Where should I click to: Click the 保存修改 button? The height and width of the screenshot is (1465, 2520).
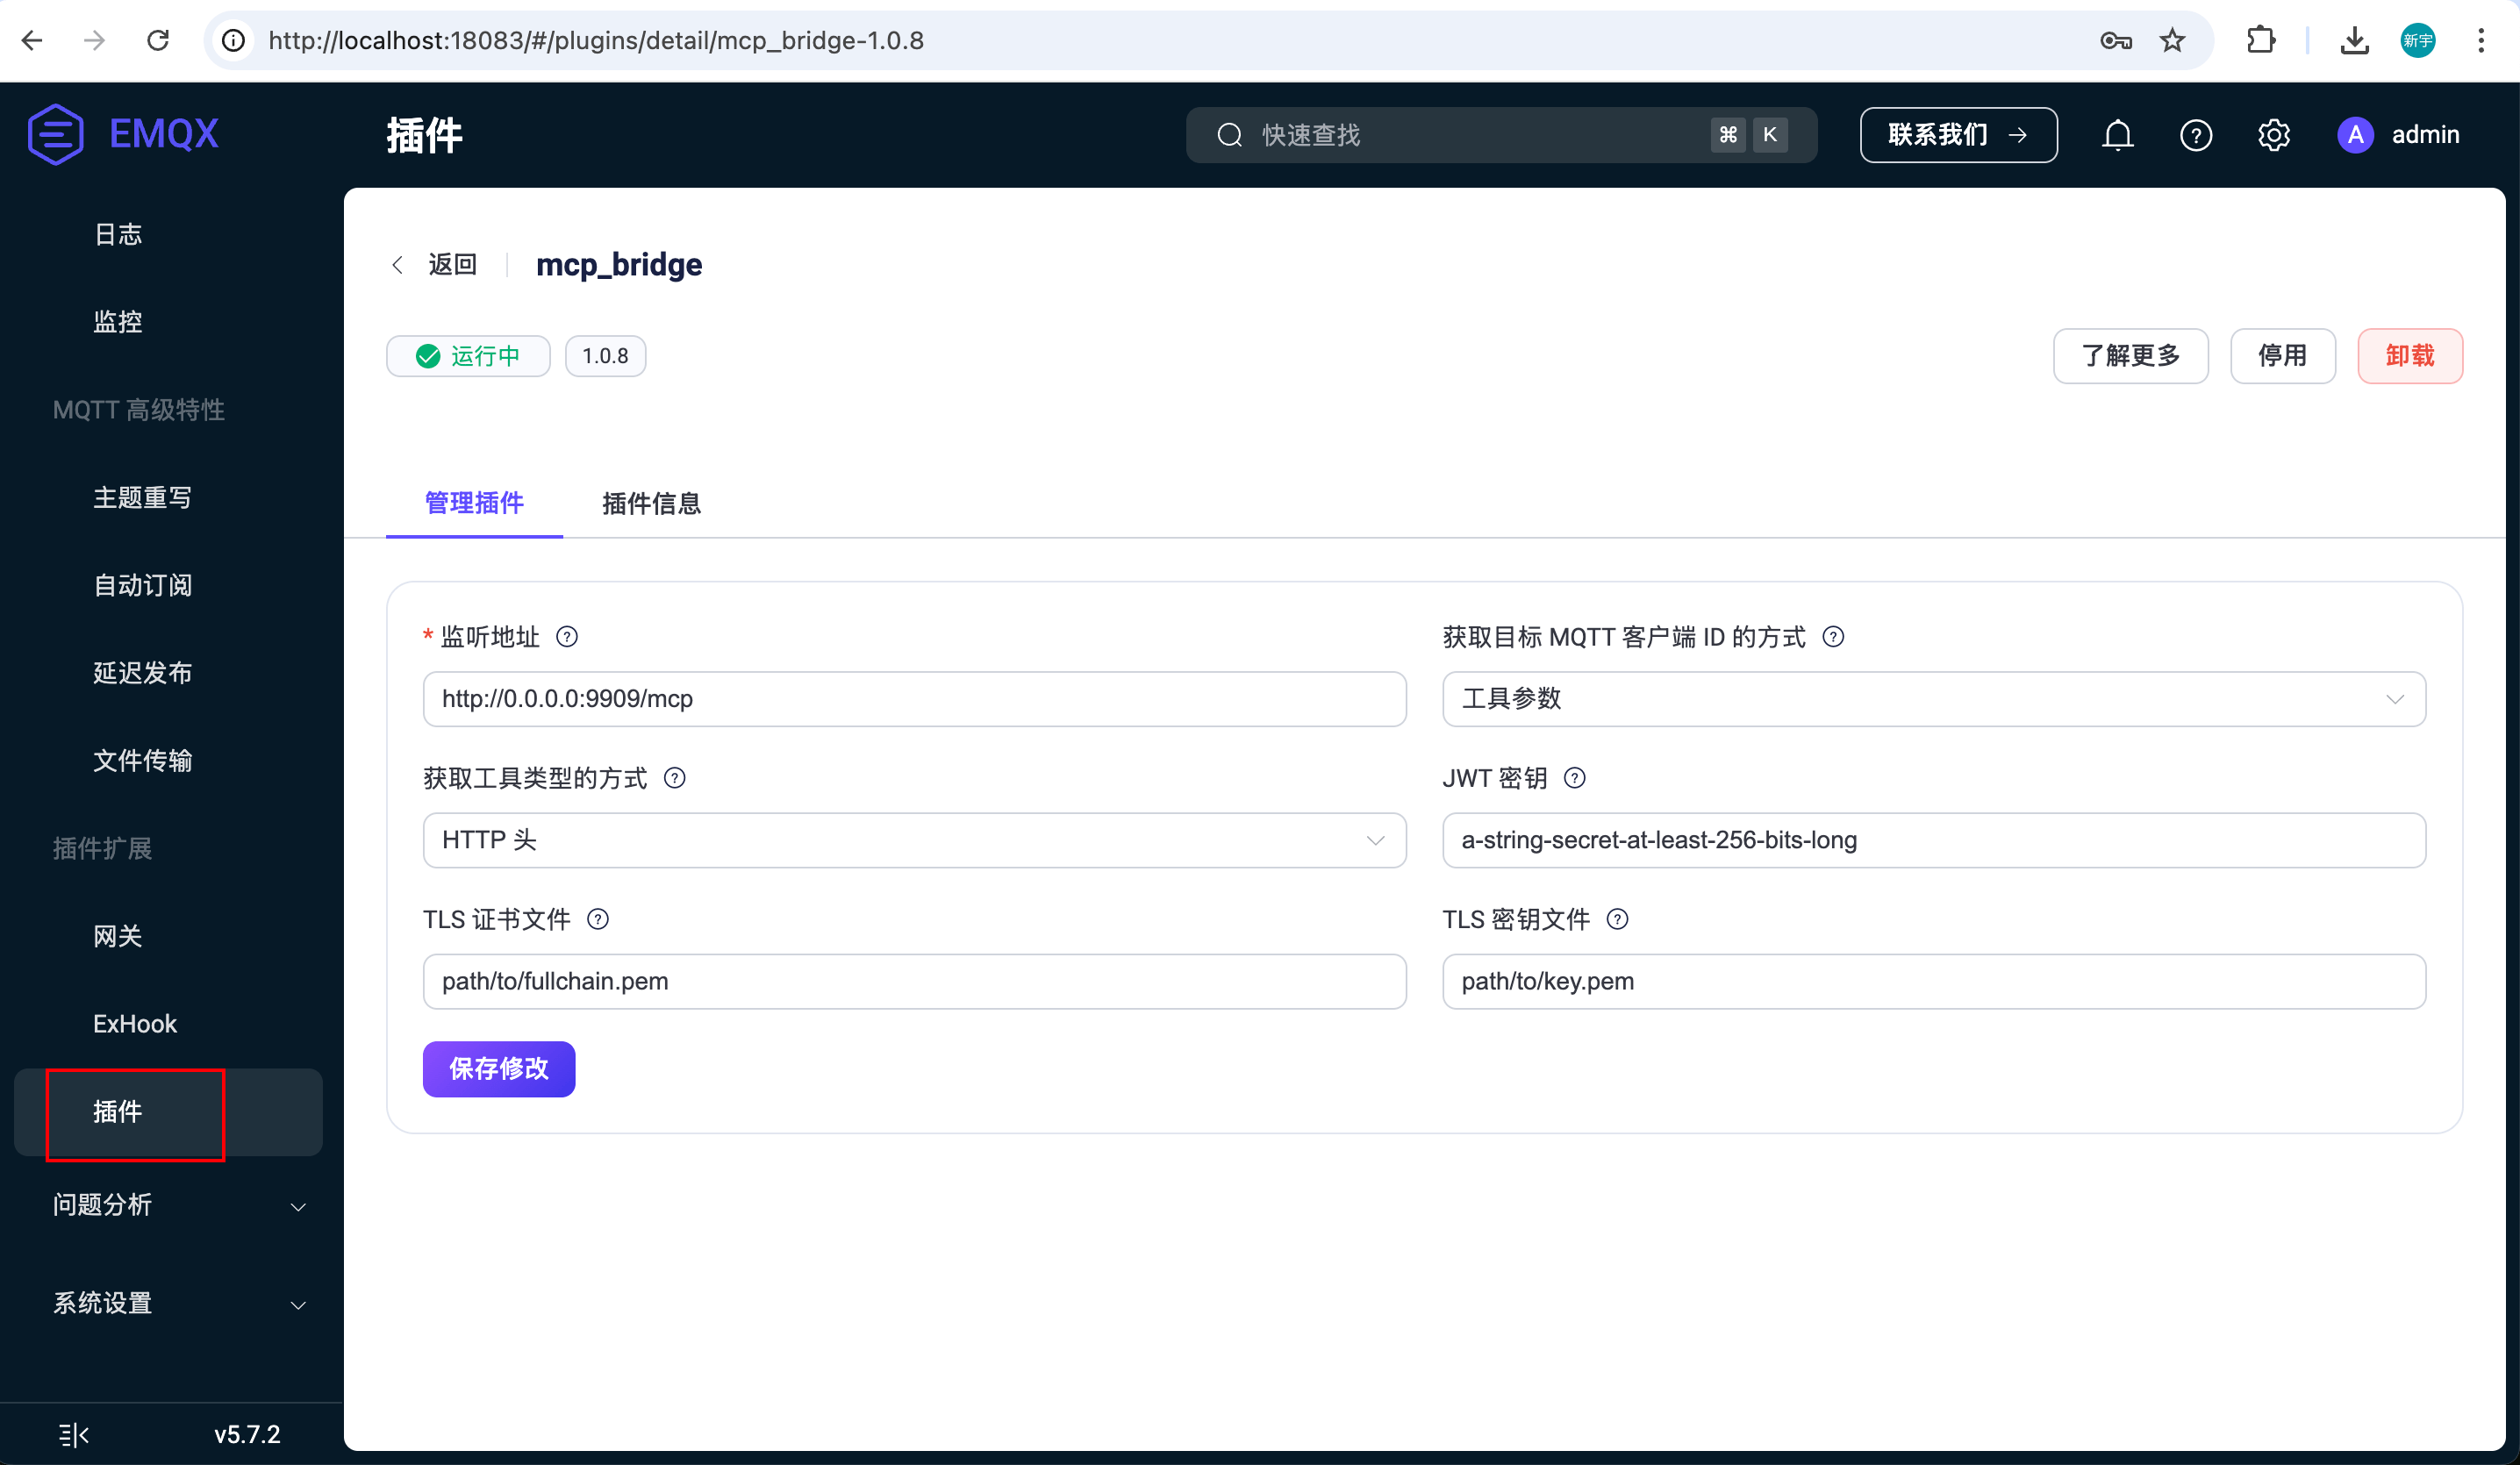point(498,1069)
